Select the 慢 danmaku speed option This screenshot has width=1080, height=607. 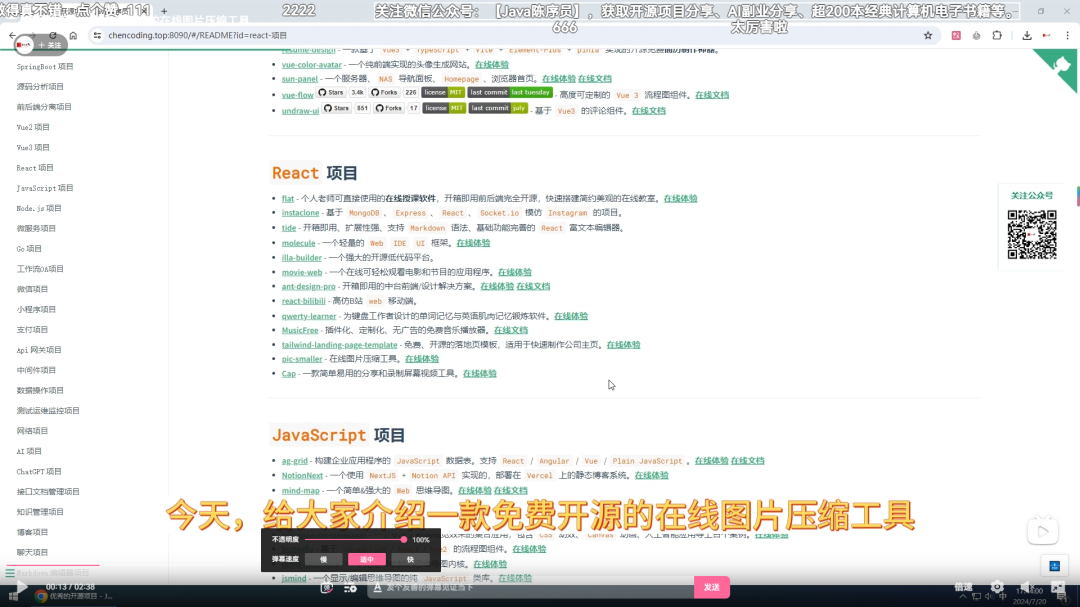click(x=322, y=559)
